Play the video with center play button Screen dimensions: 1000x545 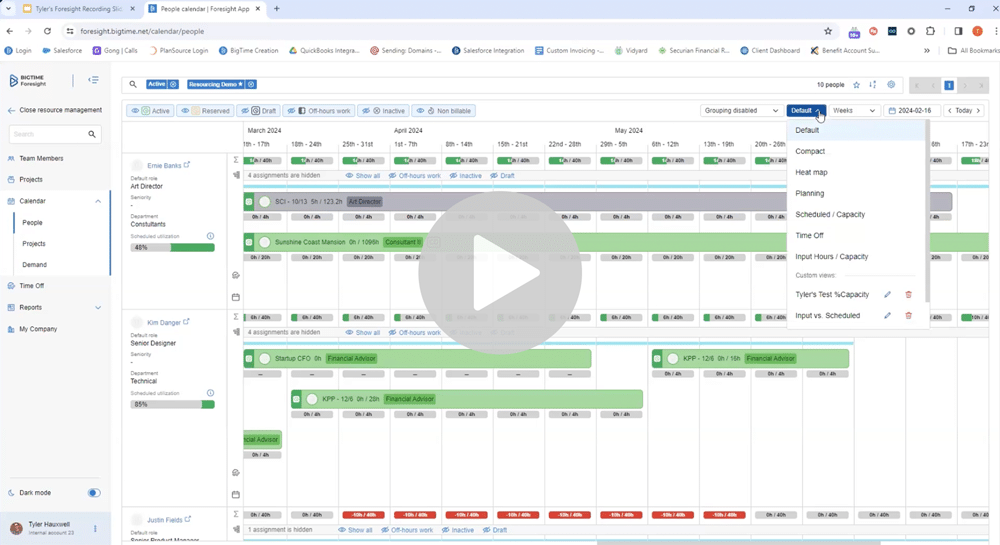[500, 273]
